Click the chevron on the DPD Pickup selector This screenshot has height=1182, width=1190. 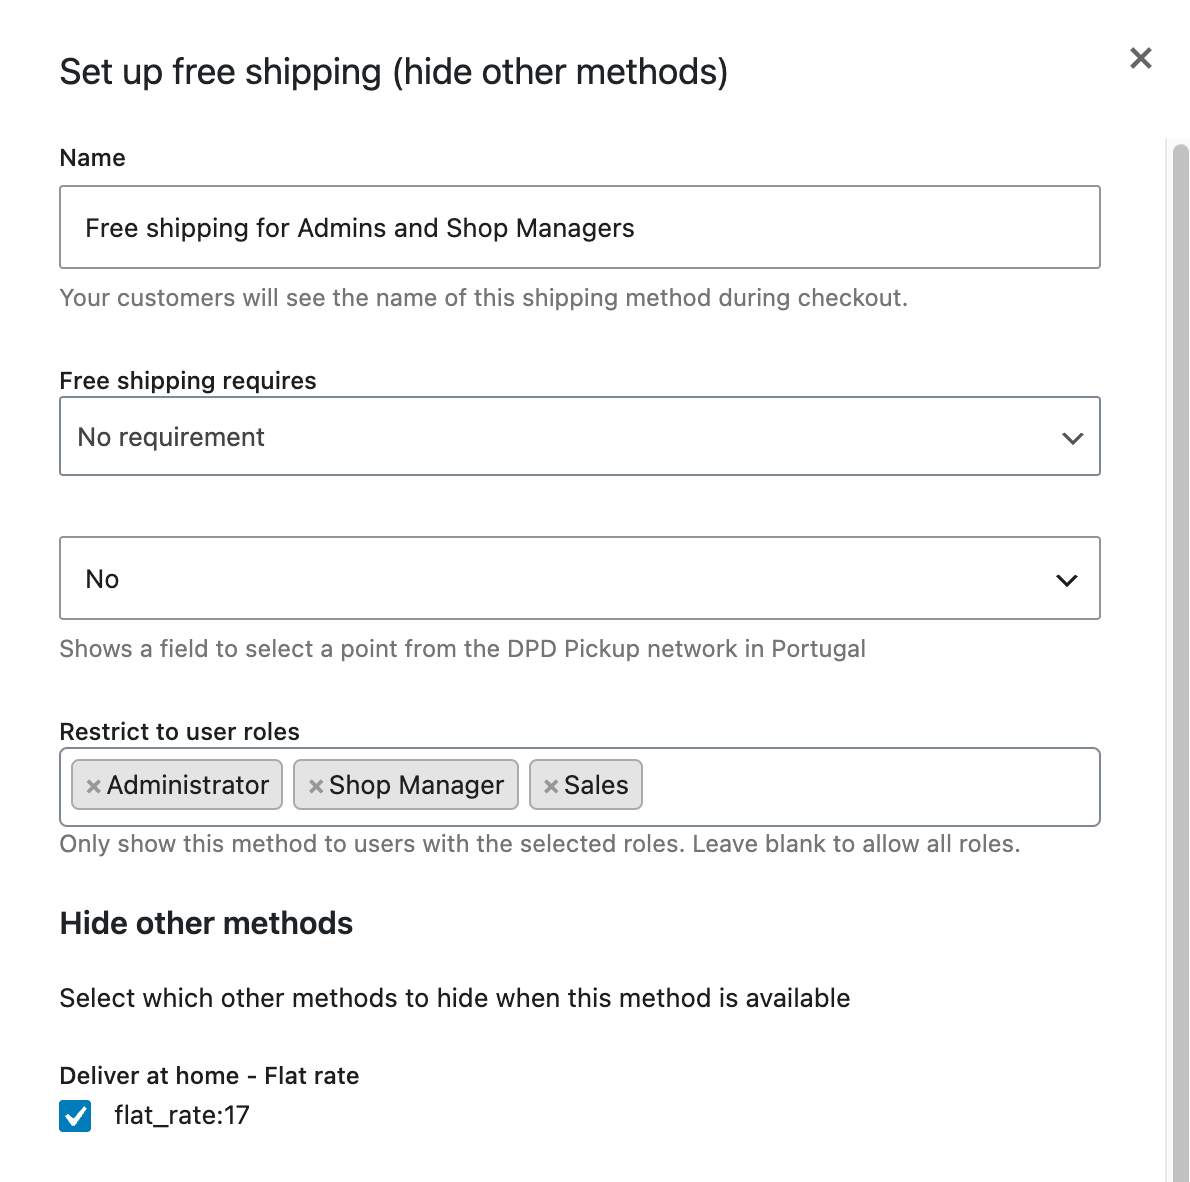(1066, 579)
